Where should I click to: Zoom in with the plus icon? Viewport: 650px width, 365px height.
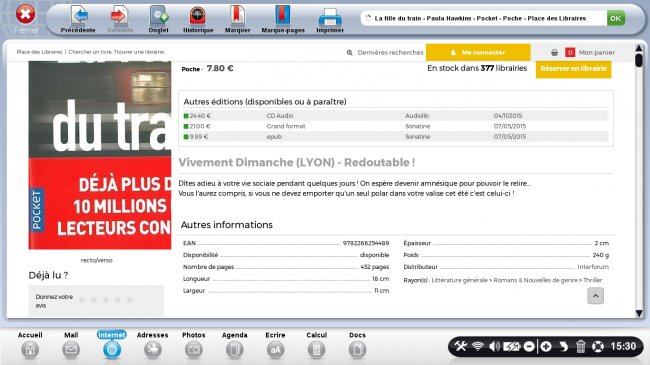pyautogui.click(x=546, y=346)
